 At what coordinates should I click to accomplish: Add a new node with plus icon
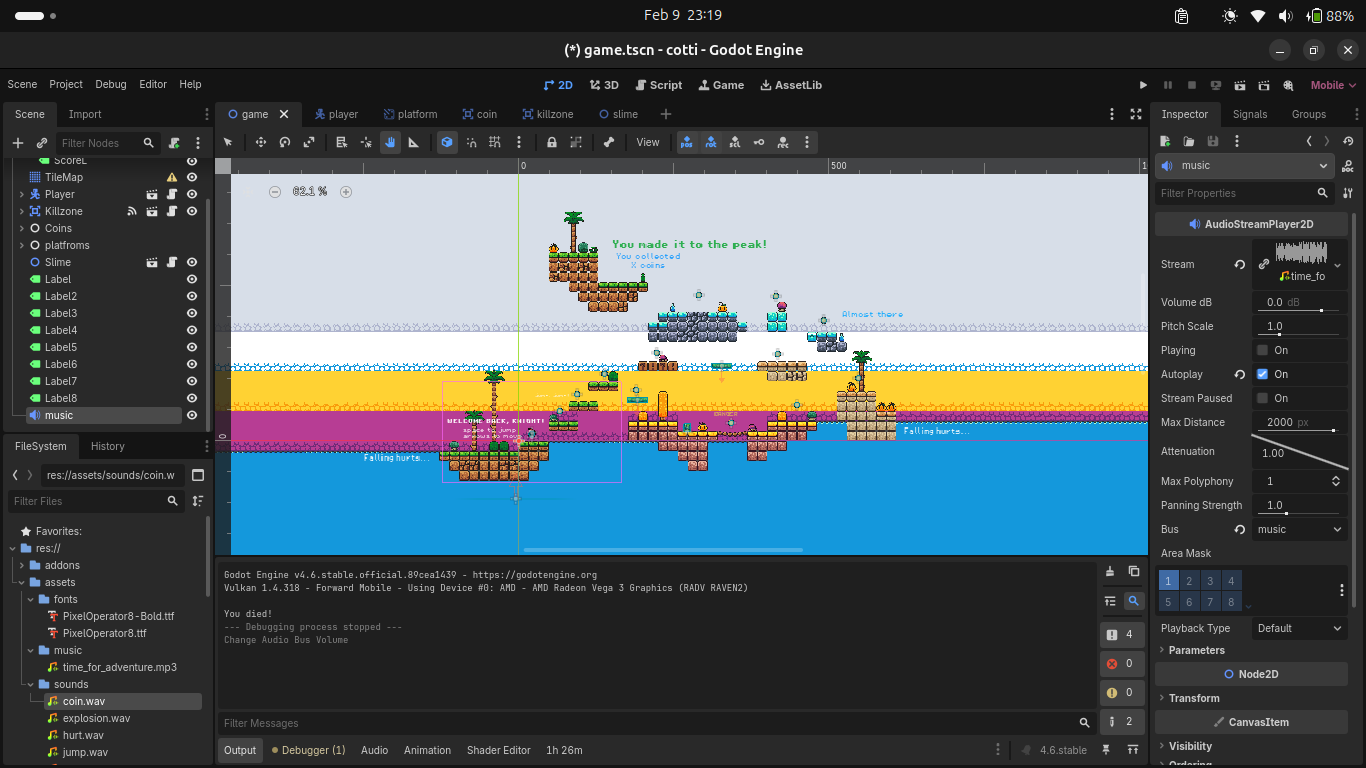click(x=17, y=143)
